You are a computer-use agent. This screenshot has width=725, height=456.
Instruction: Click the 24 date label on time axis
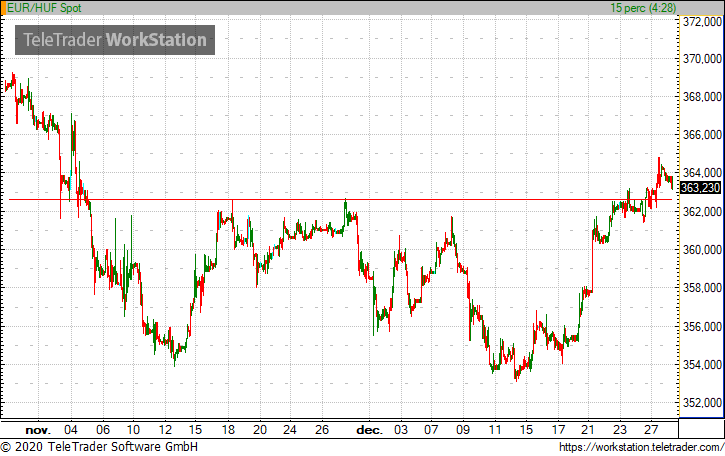click(290, 430)
